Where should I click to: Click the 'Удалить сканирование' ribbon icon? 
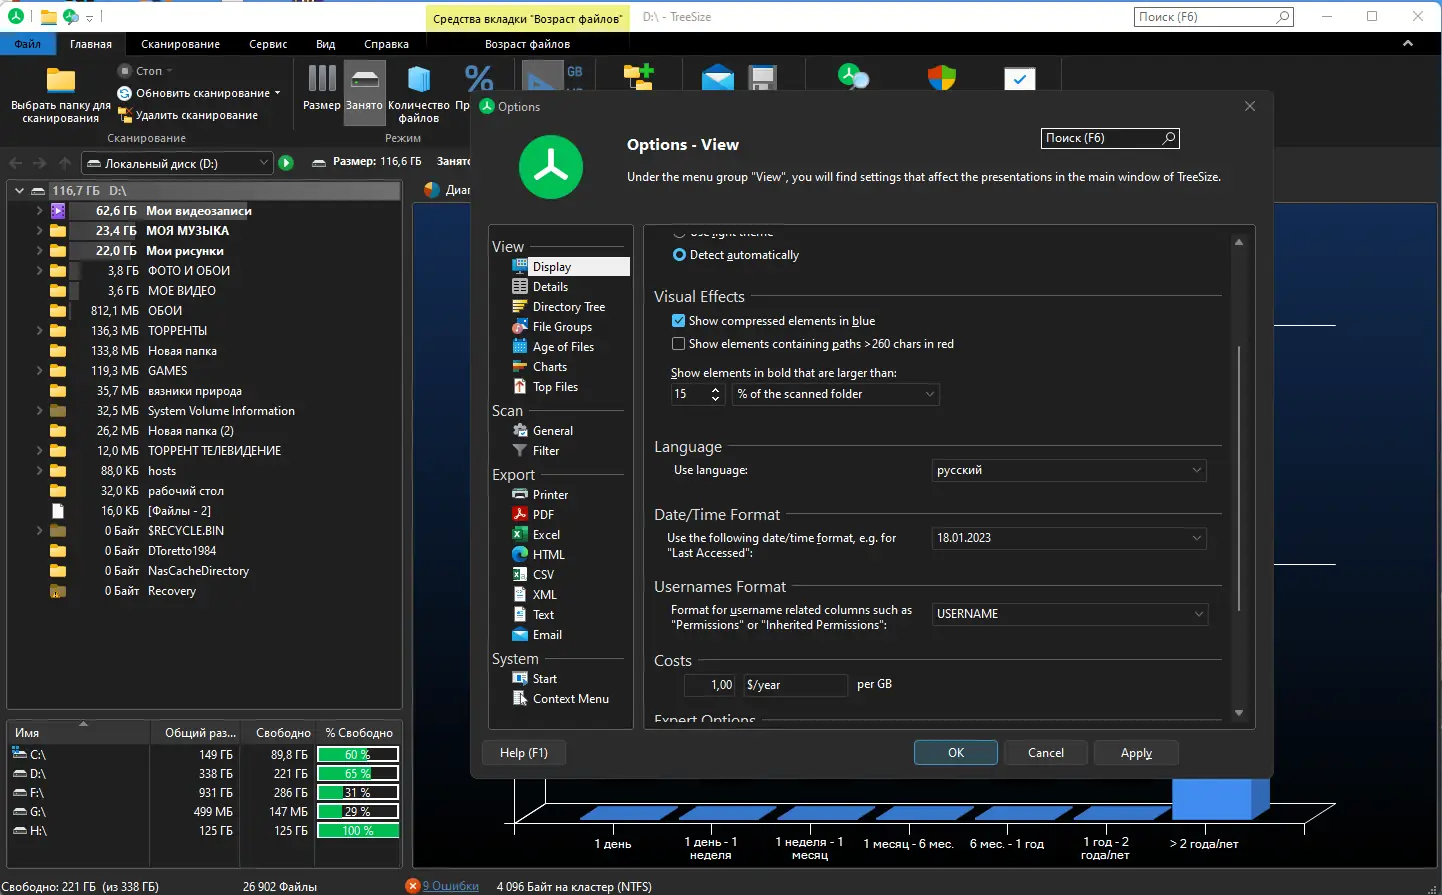125,115
